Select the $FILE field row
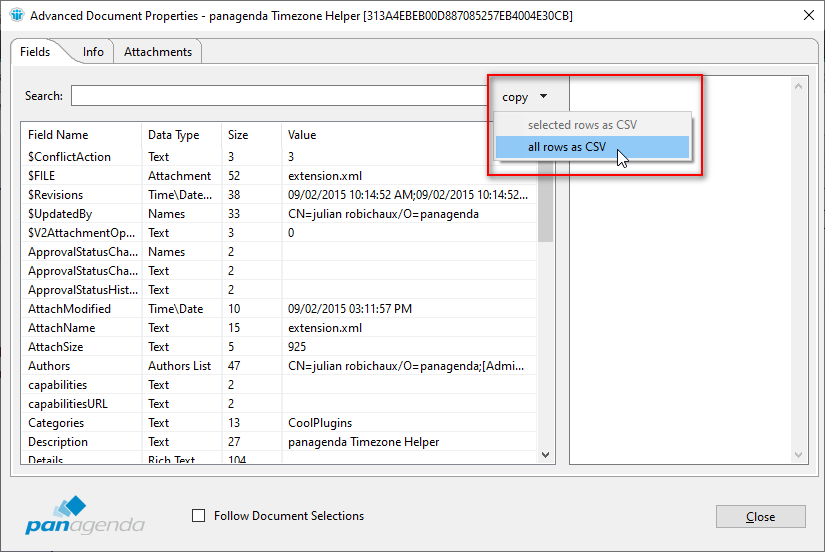Screen dimensions: 825x552 tap(279, 176)
